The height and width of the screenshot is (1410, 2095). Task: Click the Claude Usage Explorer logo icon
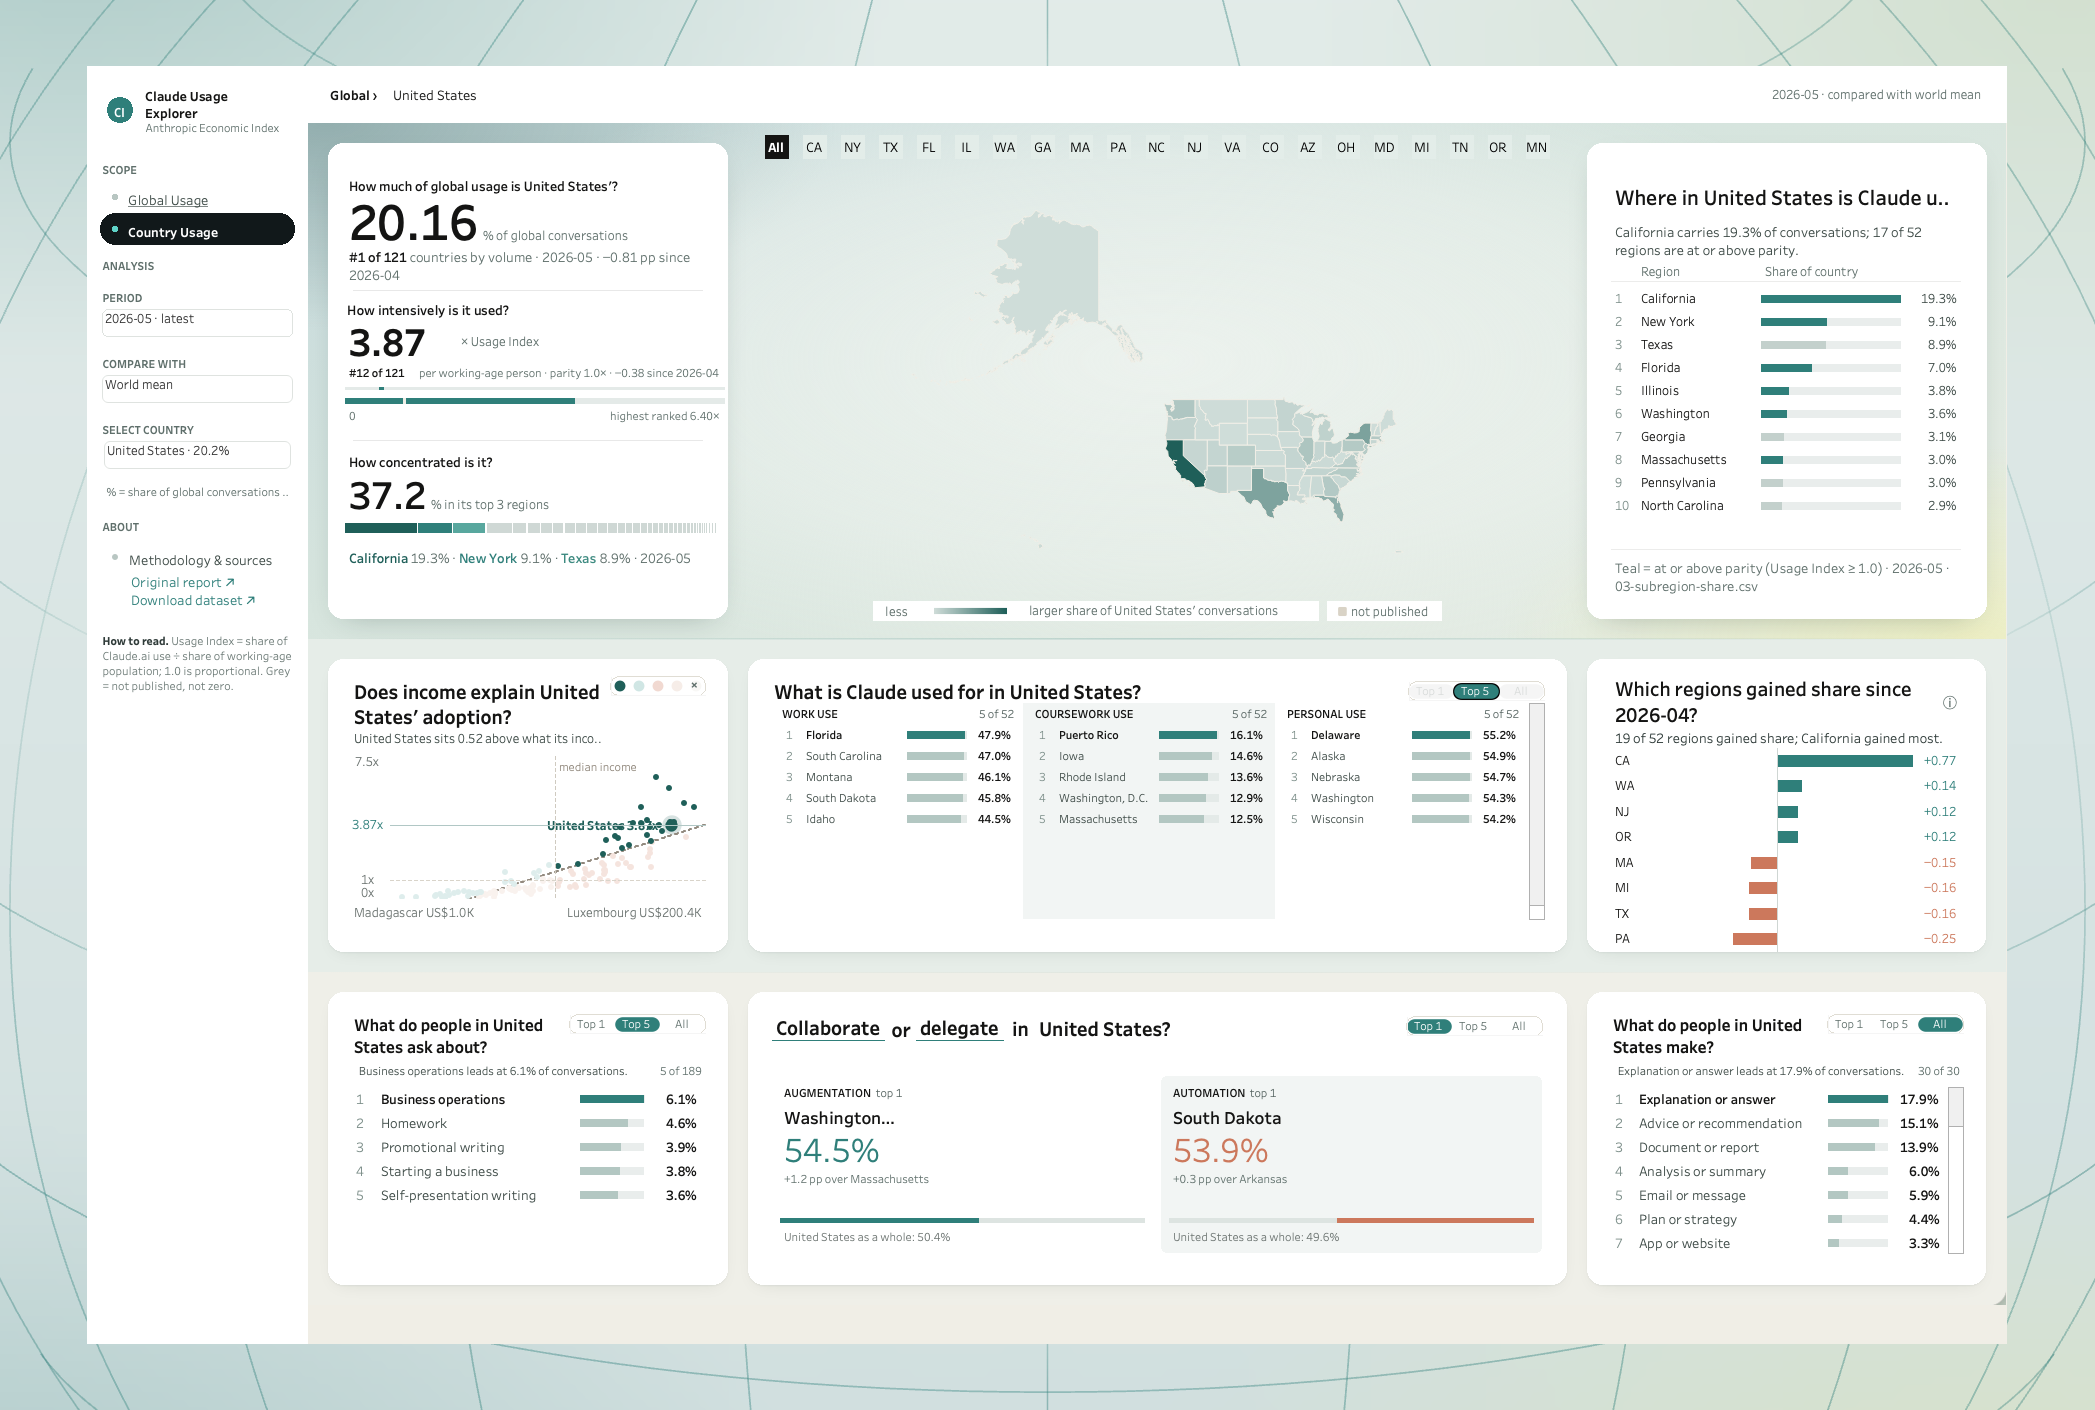[120, 111]
